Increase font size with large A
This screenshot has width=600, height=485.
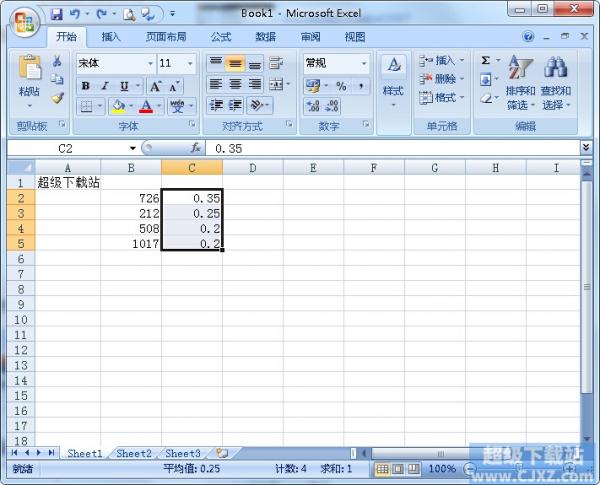pos(155,86)
